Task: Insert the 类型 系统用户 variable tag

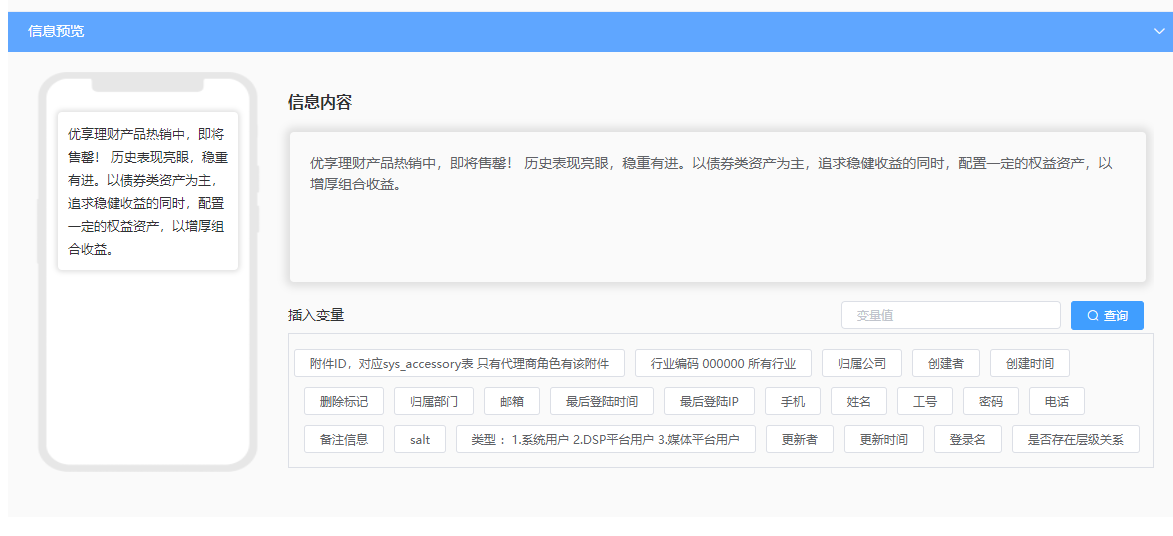Action: click(606, 439)
